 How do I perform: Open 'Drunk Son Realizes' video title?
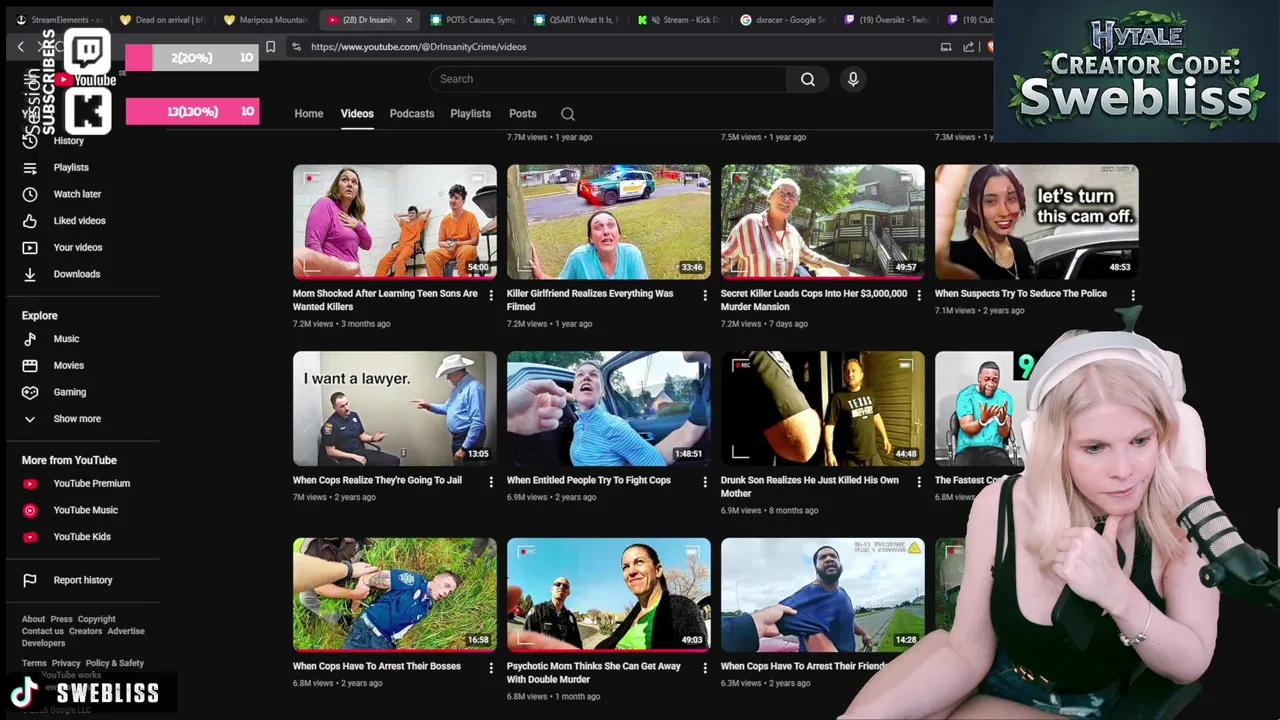click(810, 487)
